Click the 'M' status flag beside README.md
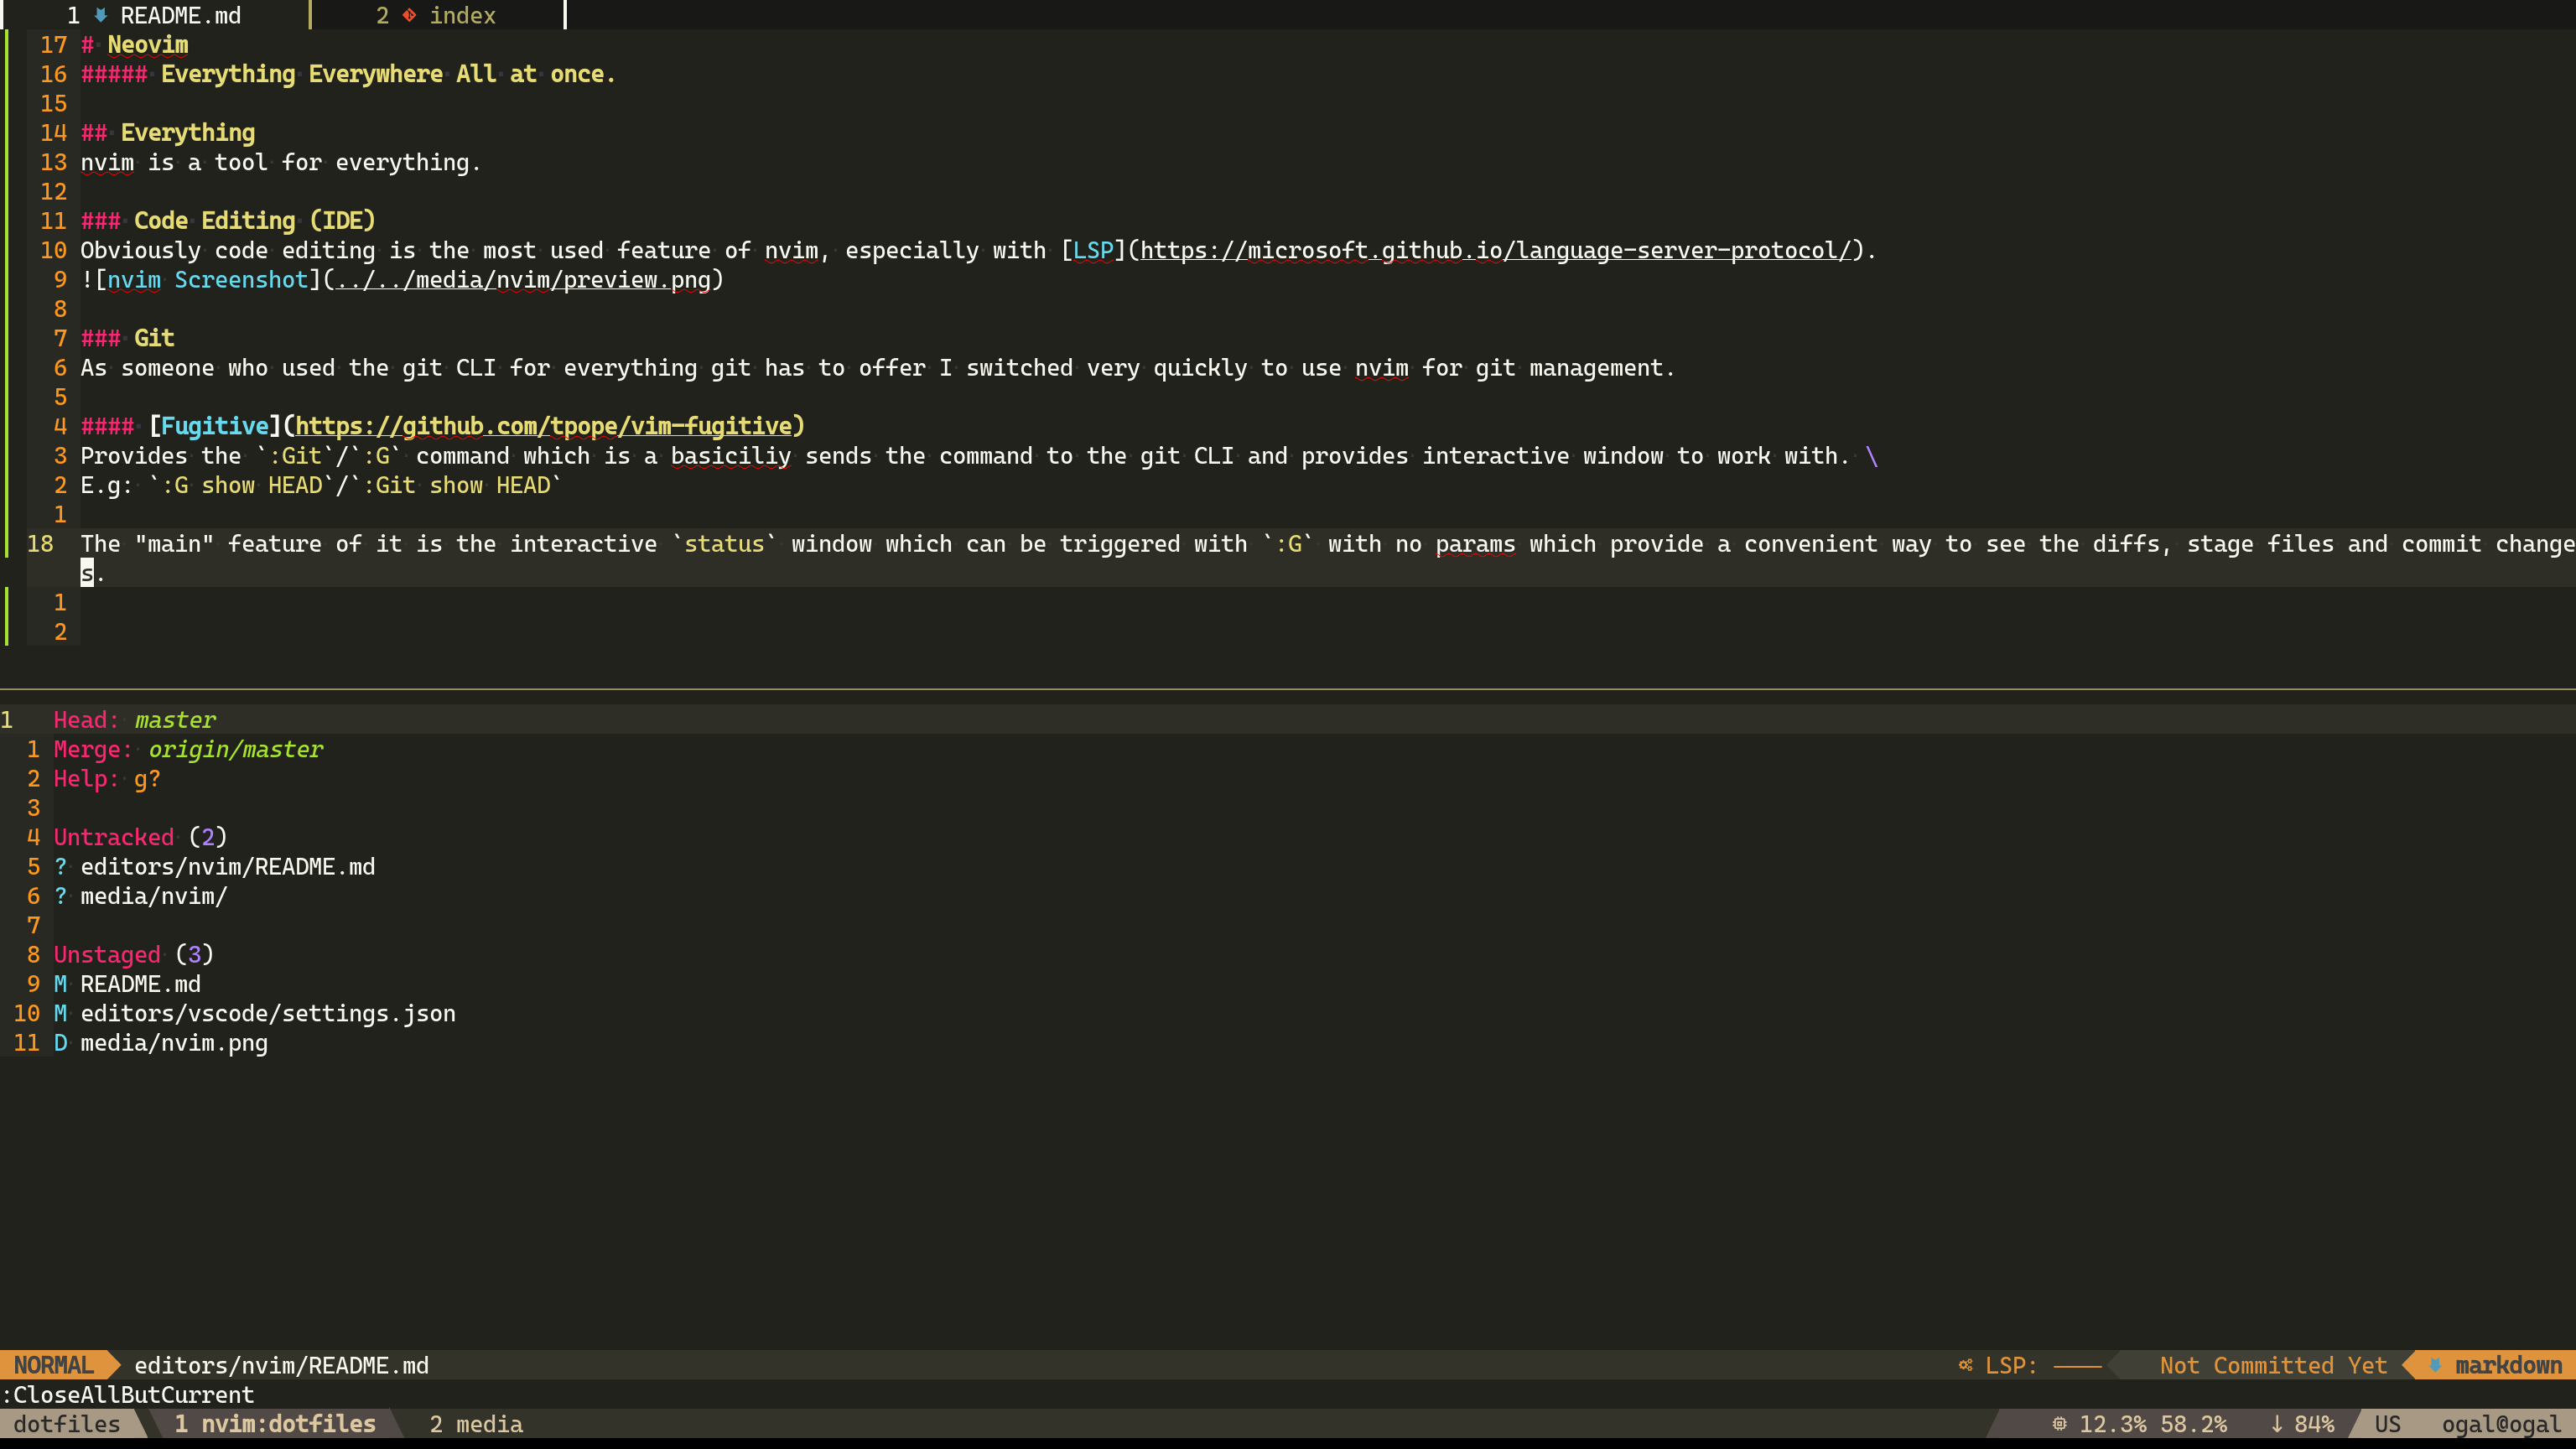Image resolution: width=2576 pixels, height=1449 pixels. pyautogui.click(x=60, y=984)
